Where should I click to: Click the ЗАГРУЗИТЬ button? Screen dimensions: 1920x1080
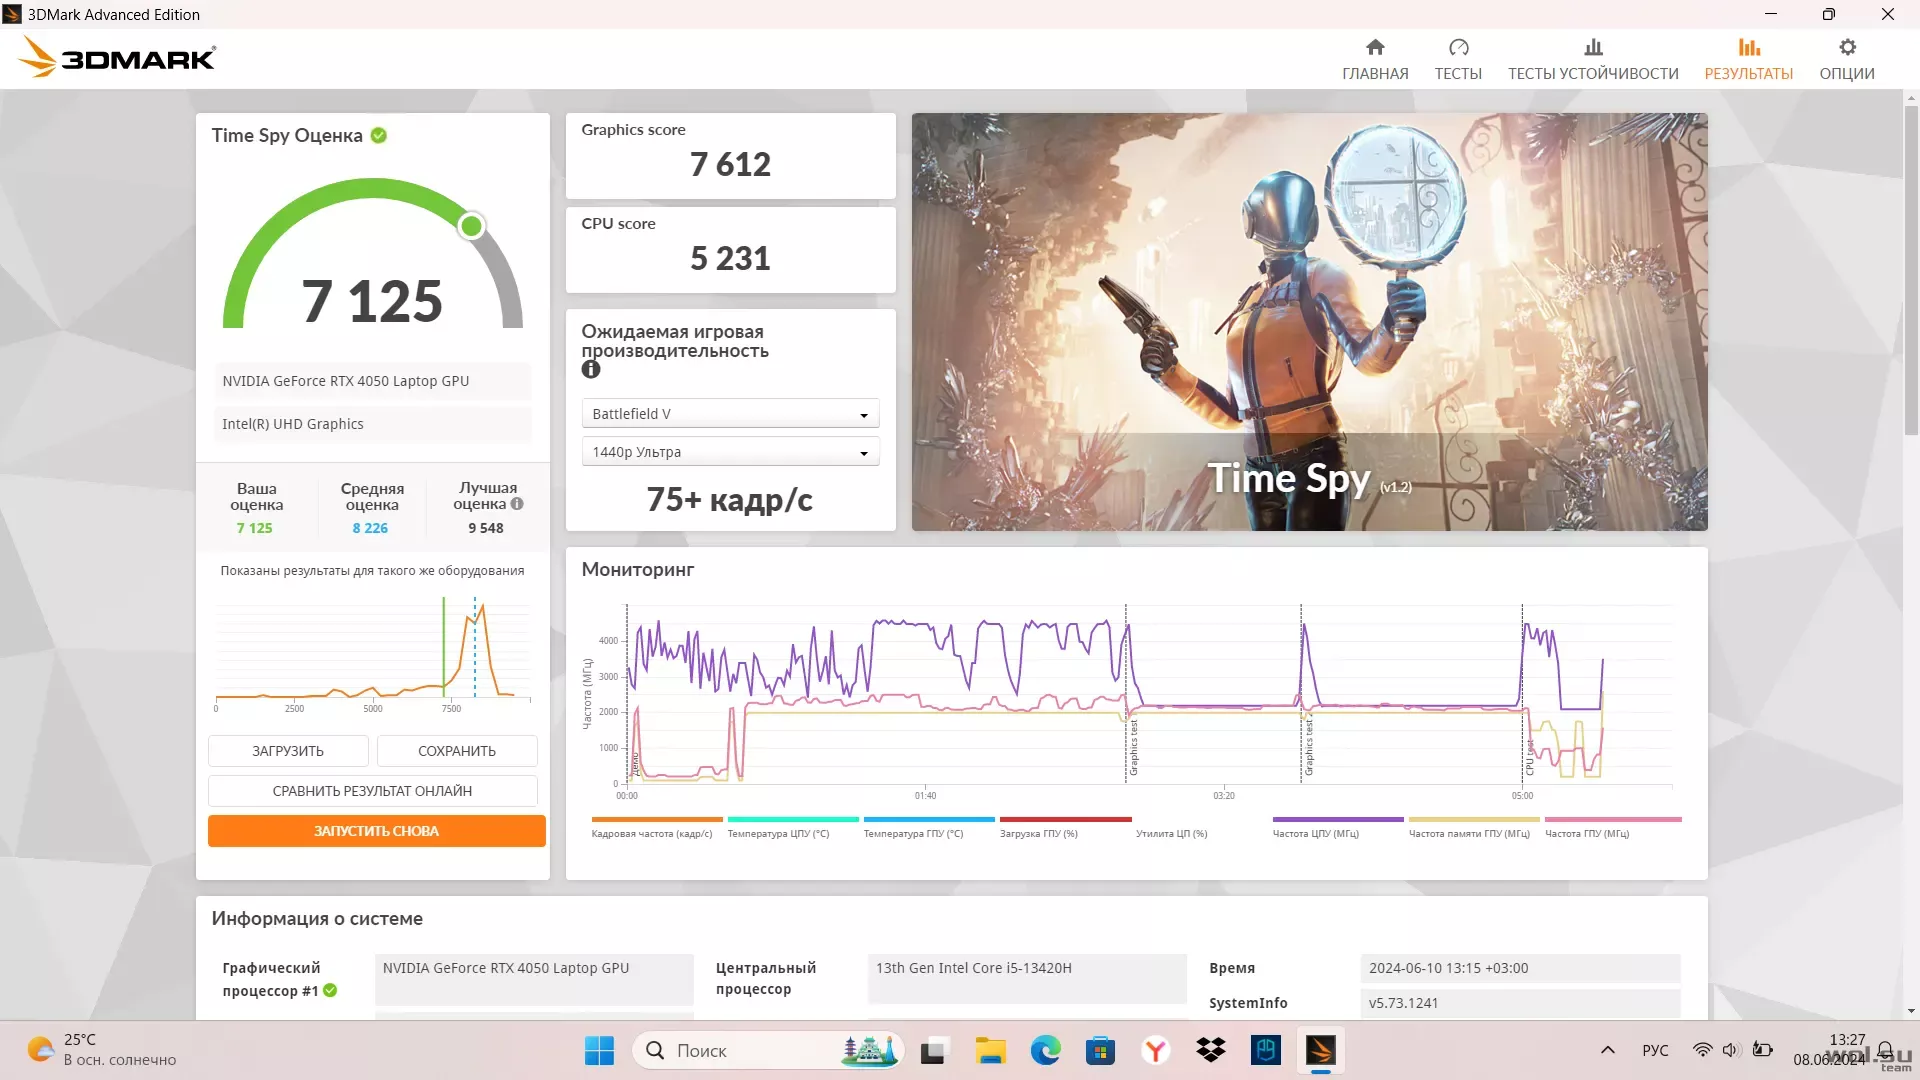click(x=288, y=751)
